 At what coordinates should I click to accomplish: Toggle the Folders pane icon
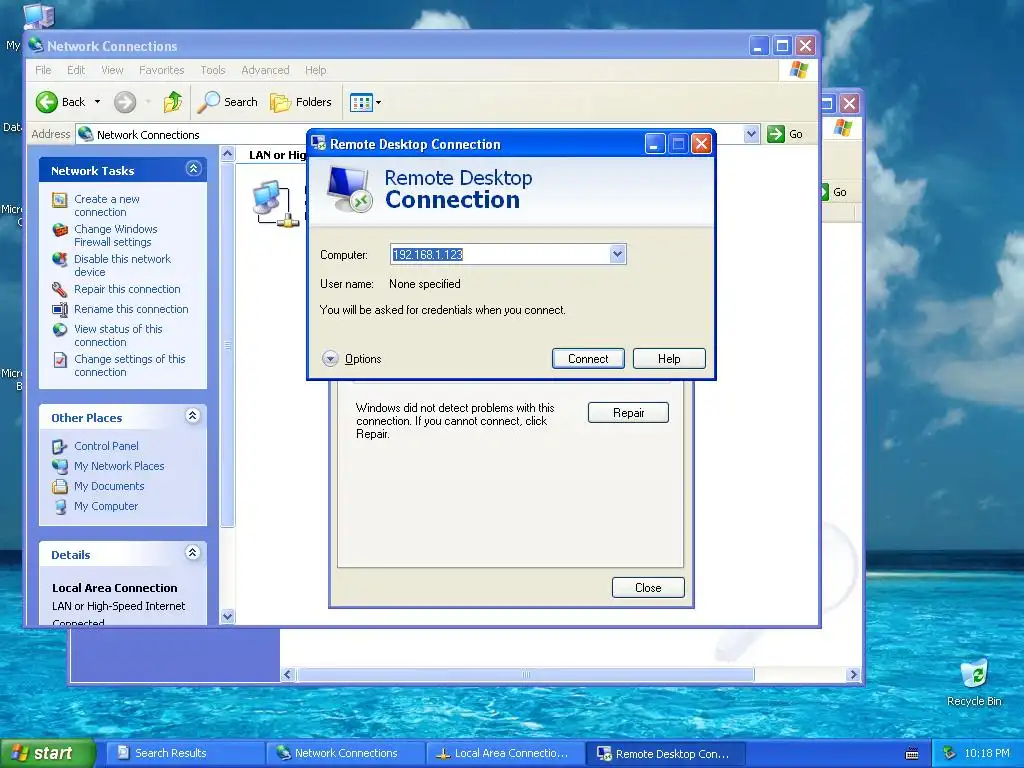pos(280,102)
